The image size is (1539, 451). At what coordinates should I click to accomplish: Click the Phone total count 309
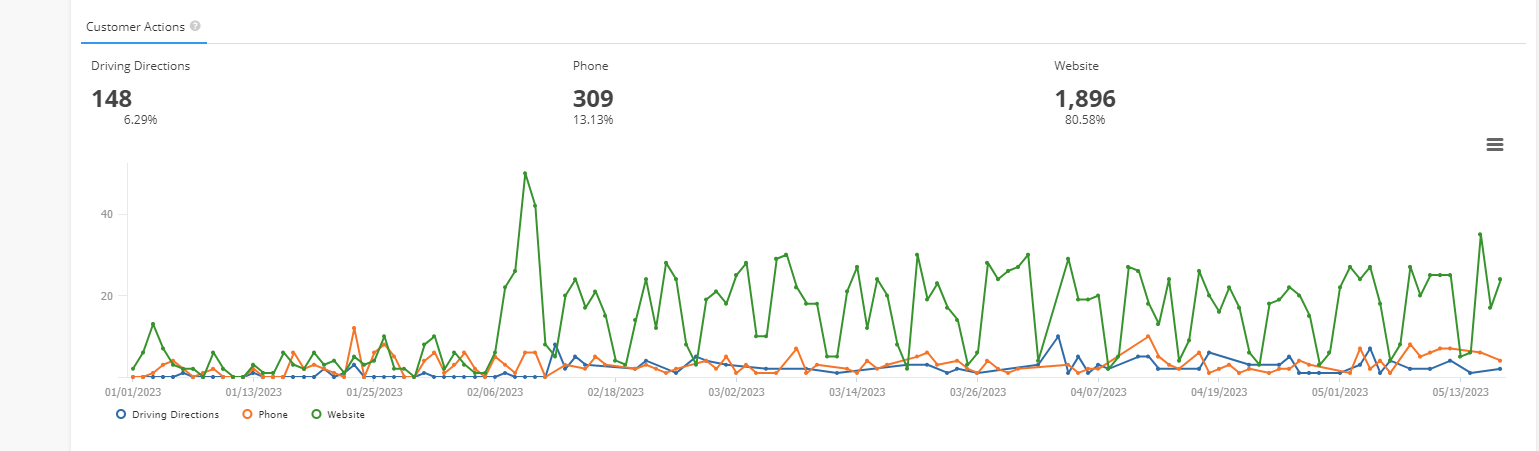(593, 99)
